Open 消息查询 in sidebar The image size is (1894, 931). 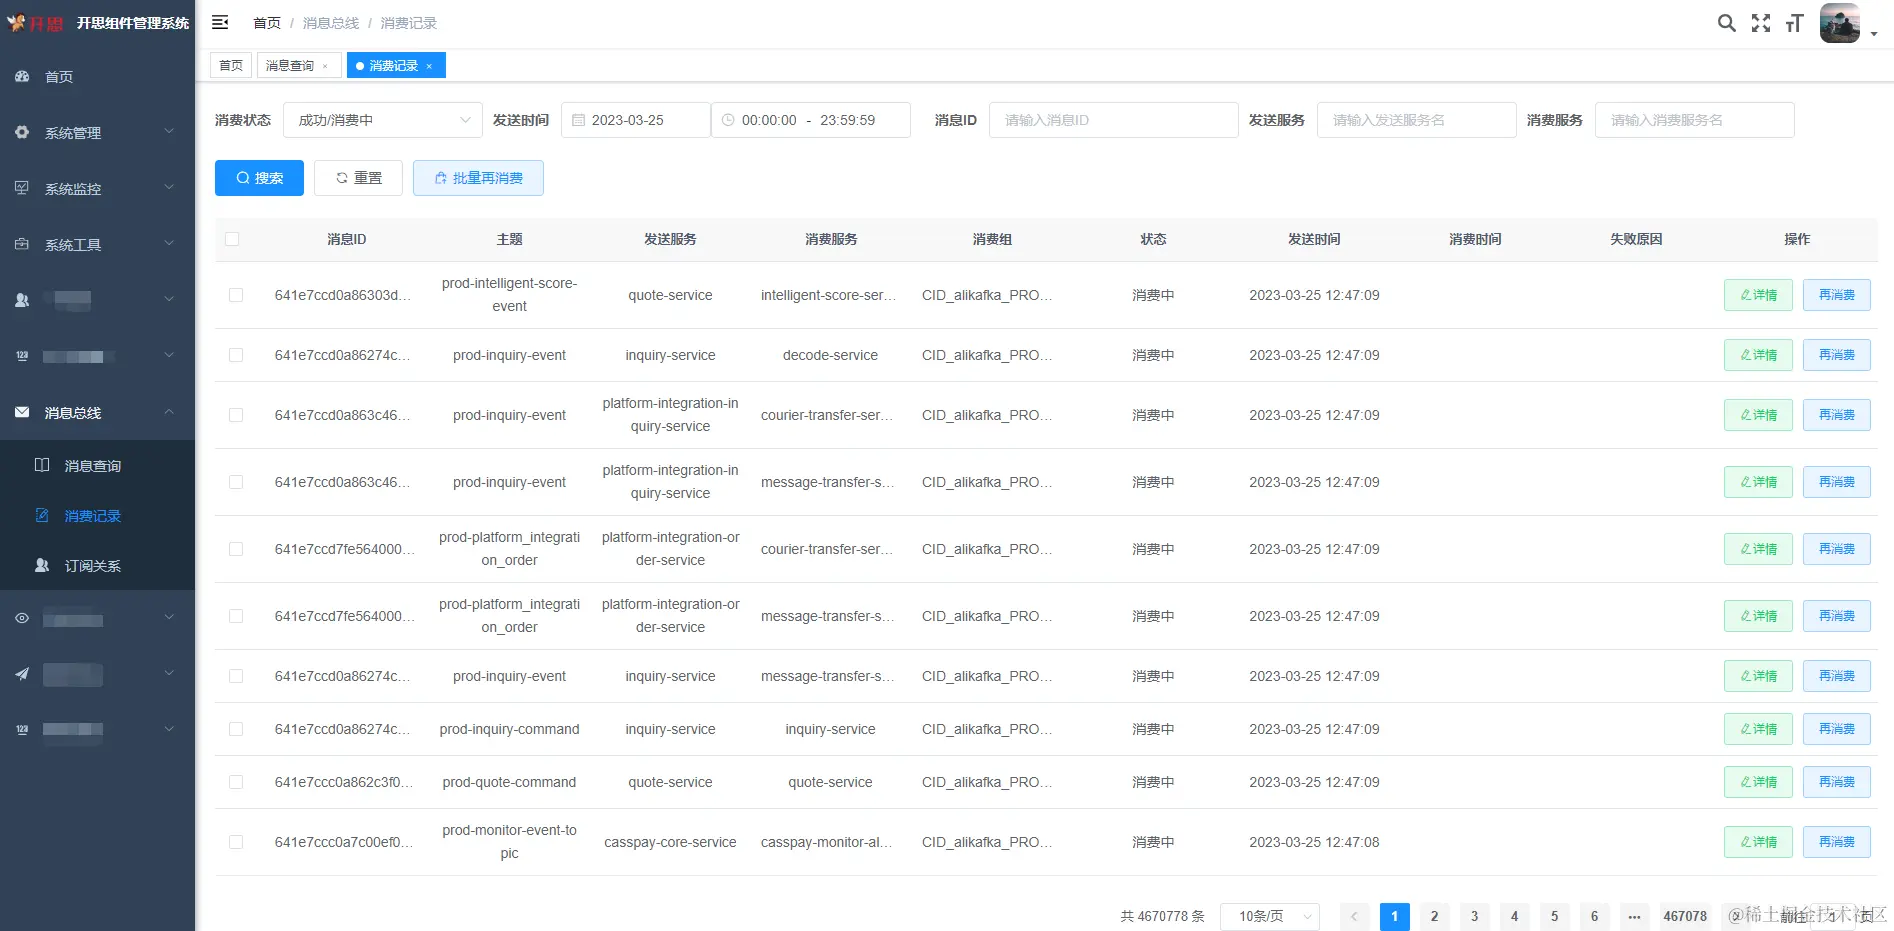coord(97,465)
